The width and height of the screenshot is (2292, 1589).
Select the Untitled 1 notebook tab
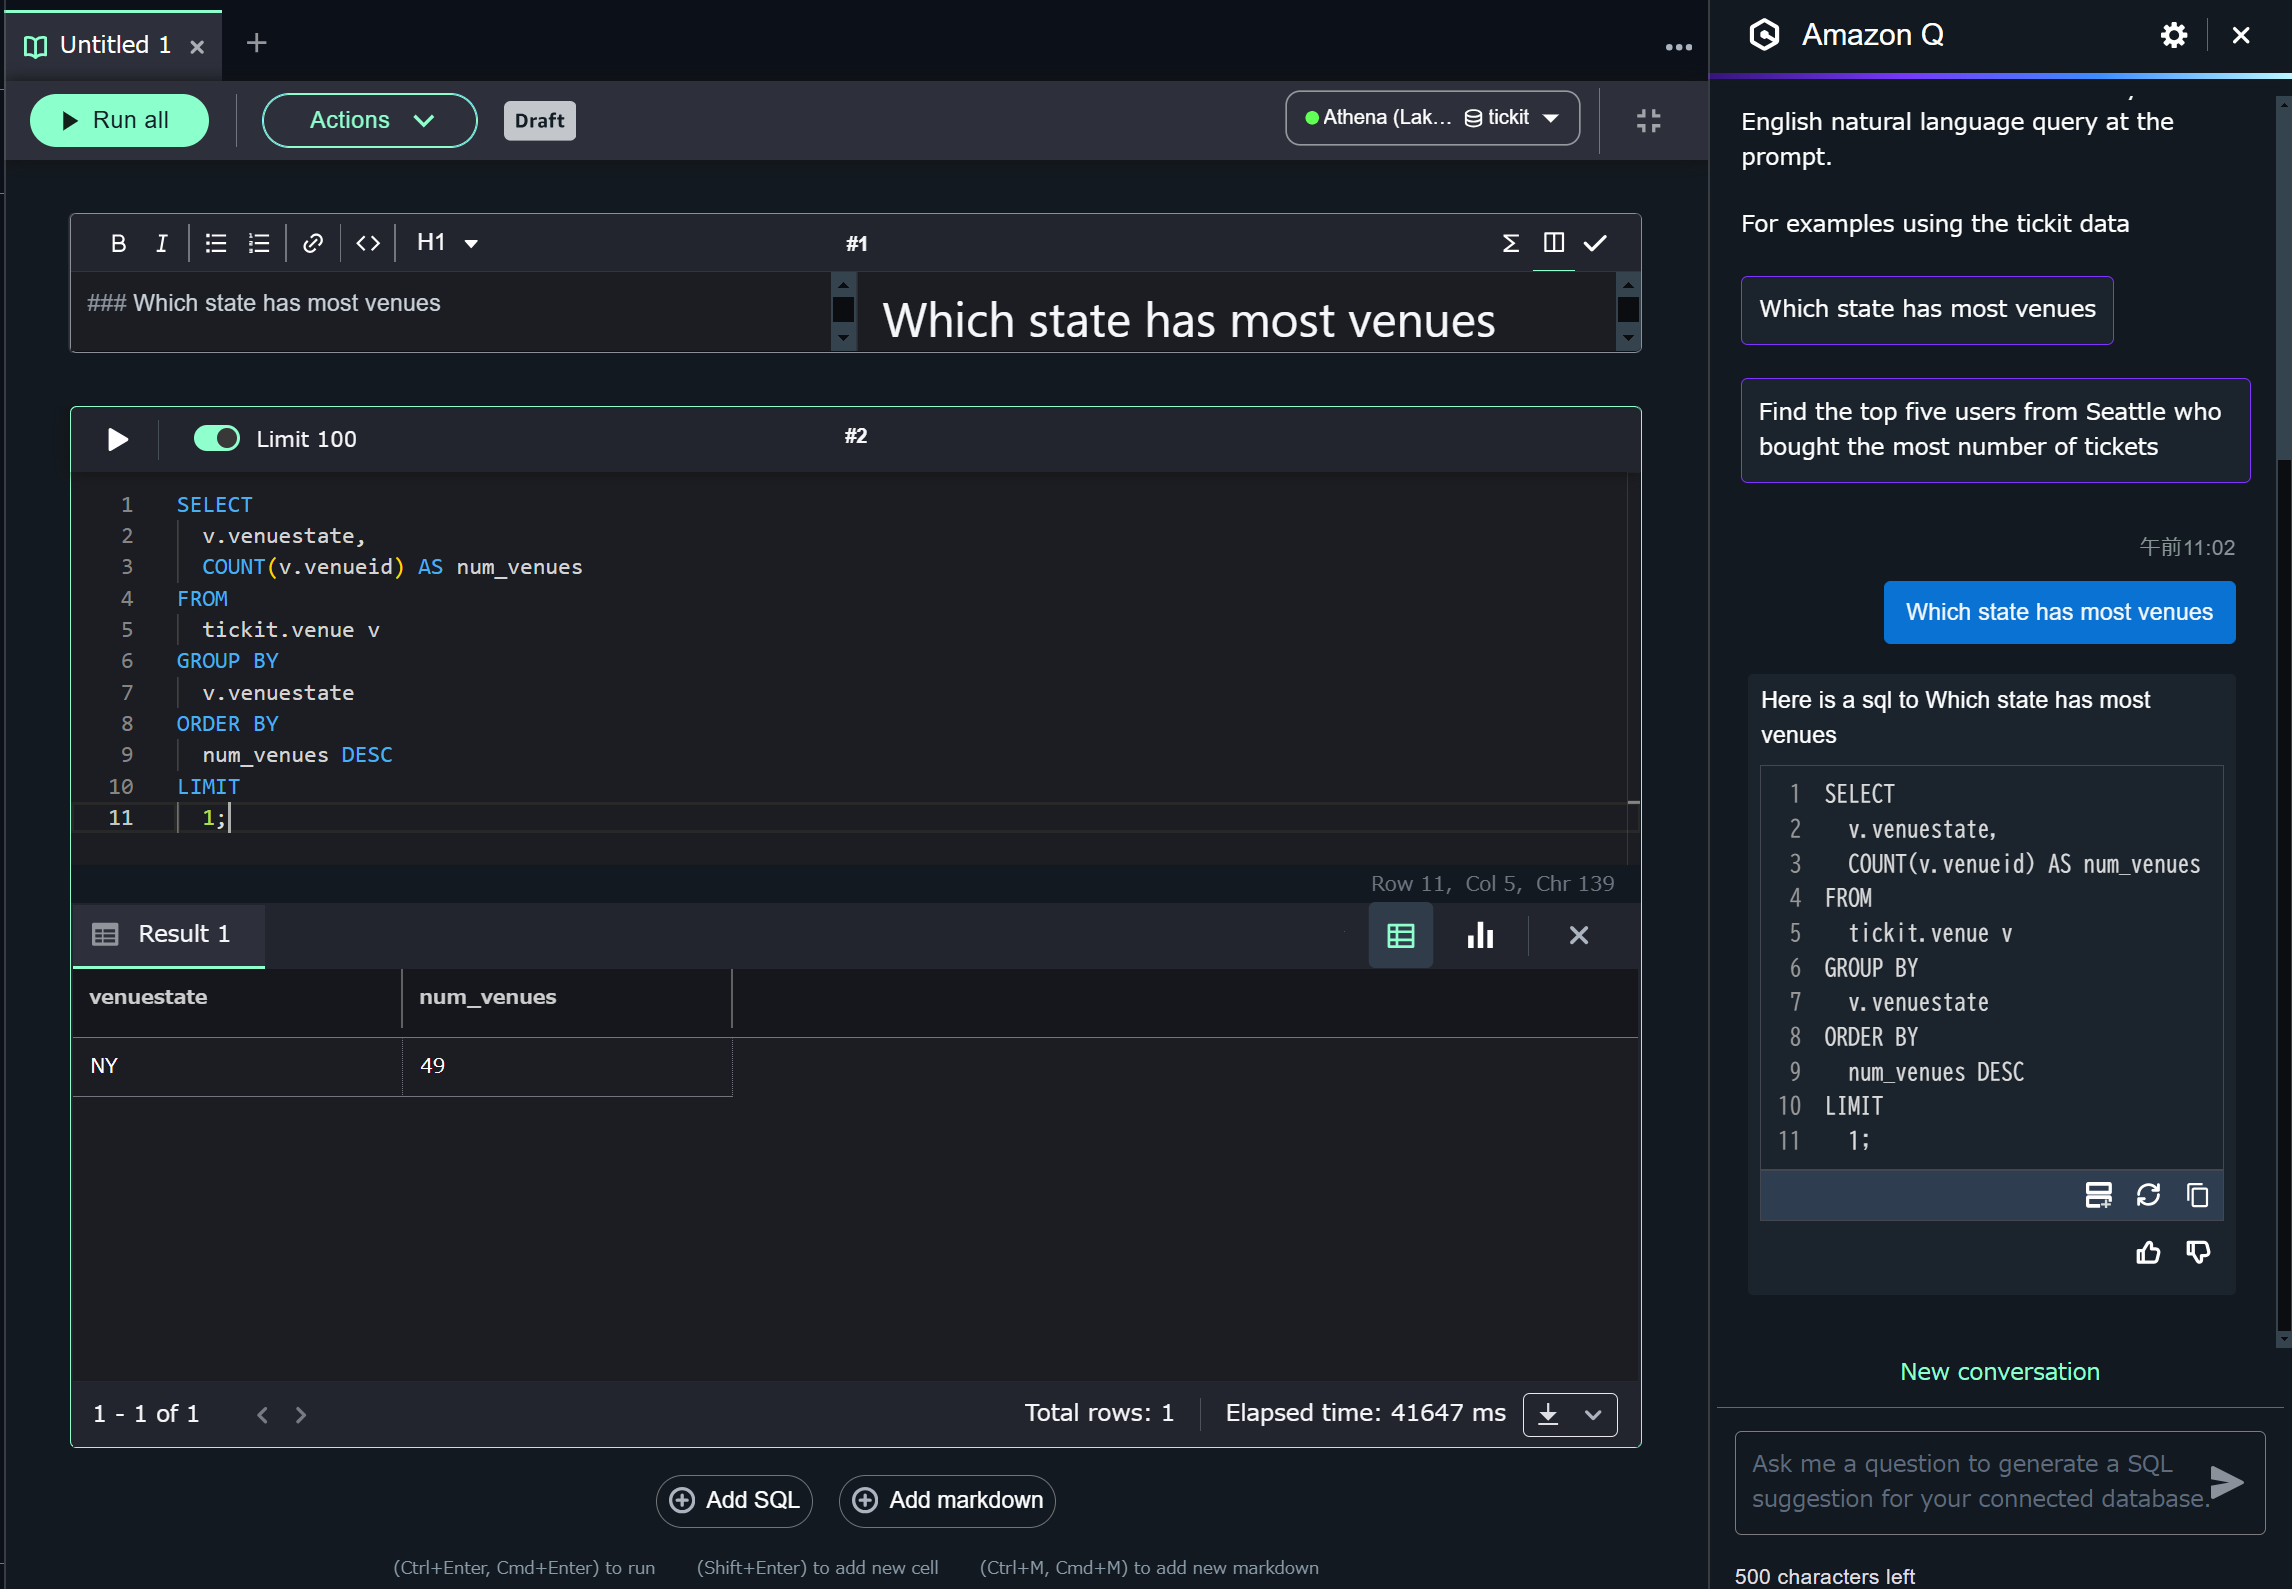click(114, 45)
